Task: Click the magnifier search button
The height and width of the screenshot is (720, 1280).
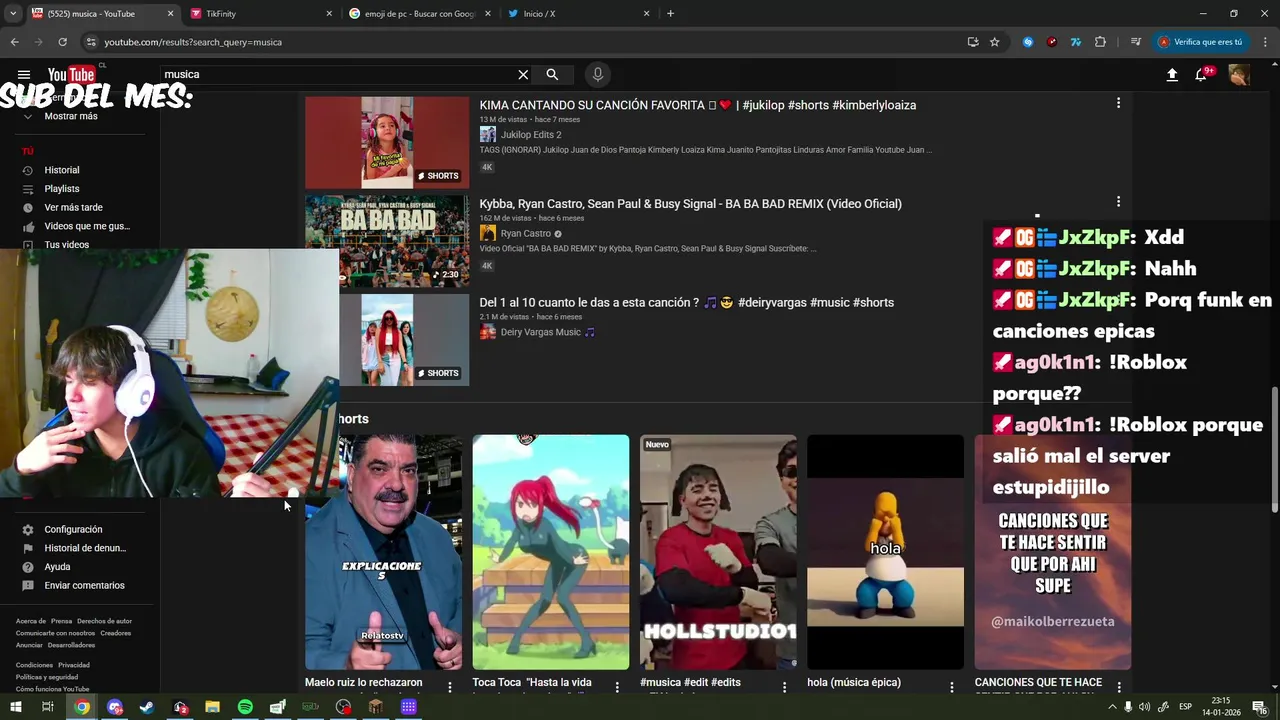Action: pos(552,75)
